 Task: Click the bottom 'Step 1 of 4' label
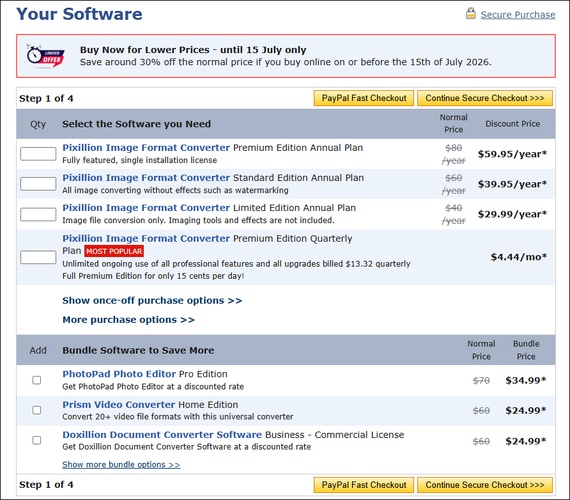tap(46, 485)
